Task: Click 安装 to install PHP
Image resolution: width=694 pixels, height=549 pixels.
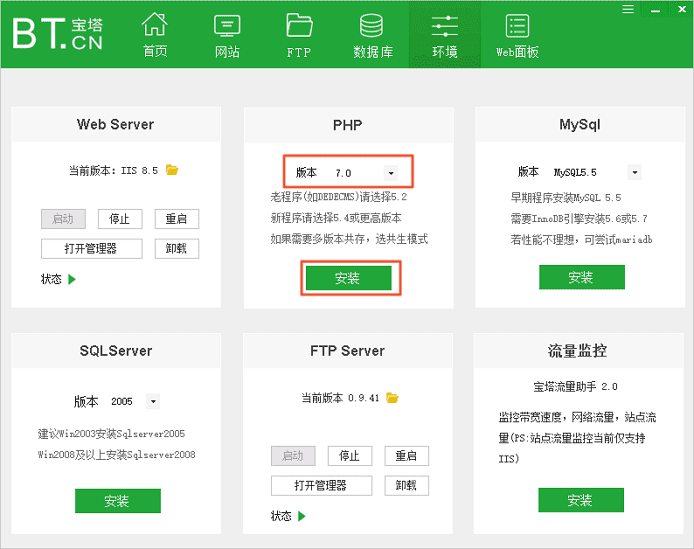Action: pos(348,278)
